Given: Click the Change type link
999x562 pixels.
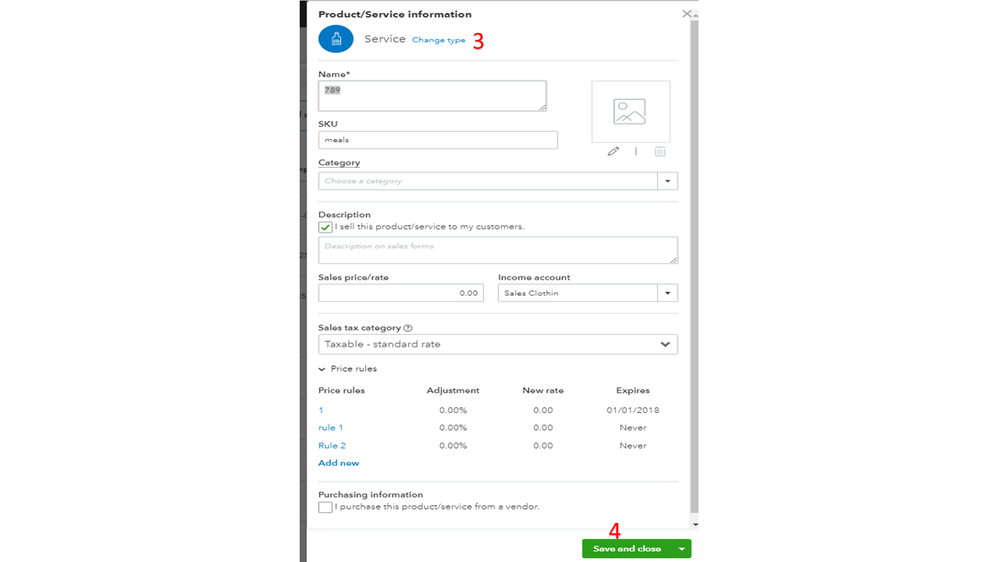Looking at the screenshot, I should tap(438, 40).
